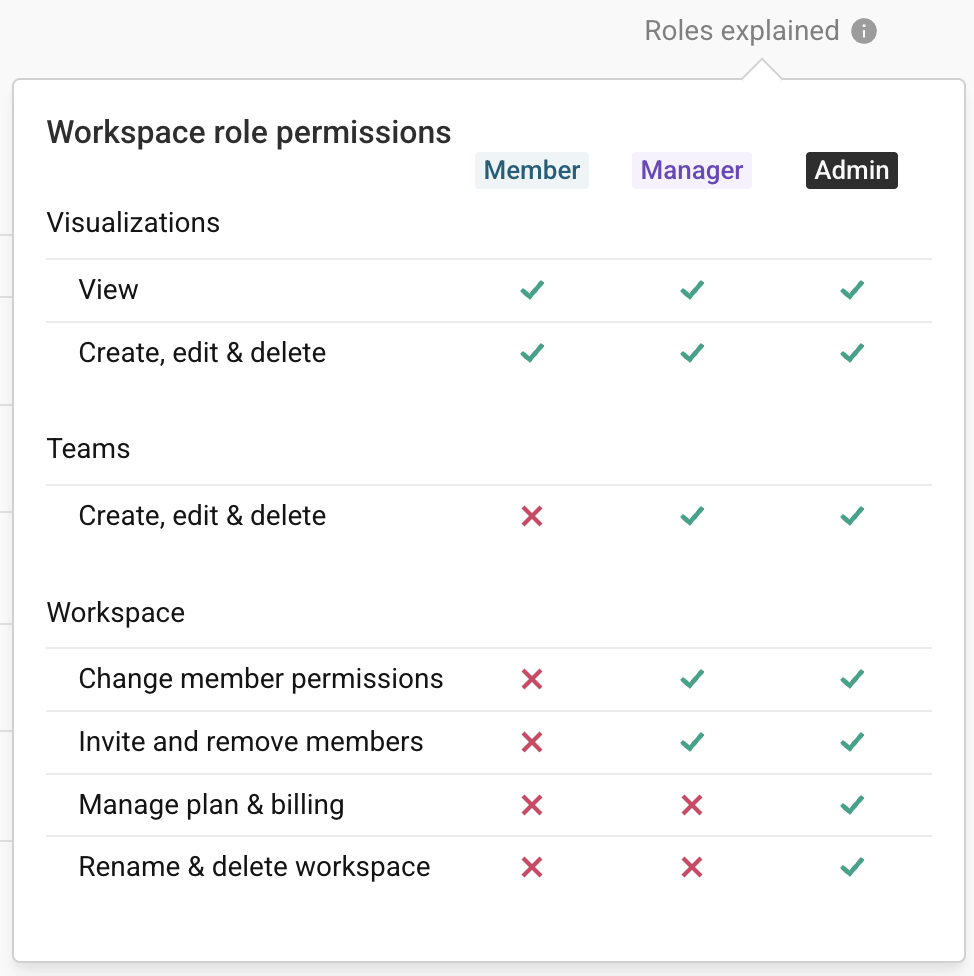
Task: Click Manager checkmark for Invite and remove members
Action: coord(692,742)
